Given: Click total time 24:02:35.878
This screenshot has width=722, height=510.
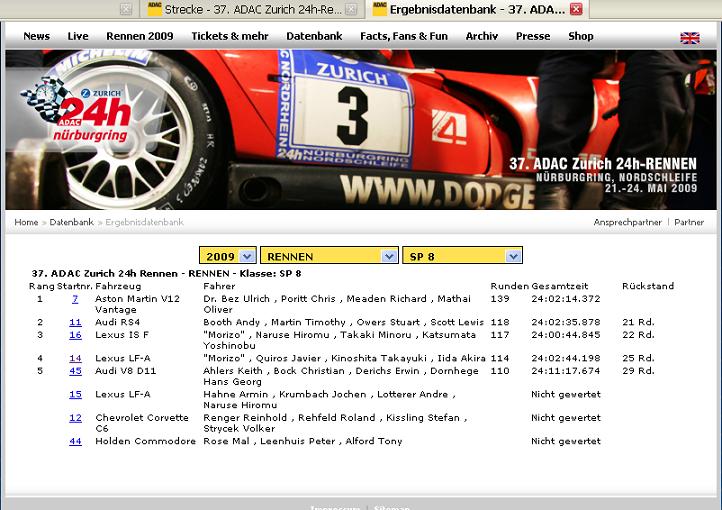Looking at the screenshot, I should (x=566, y=322).
